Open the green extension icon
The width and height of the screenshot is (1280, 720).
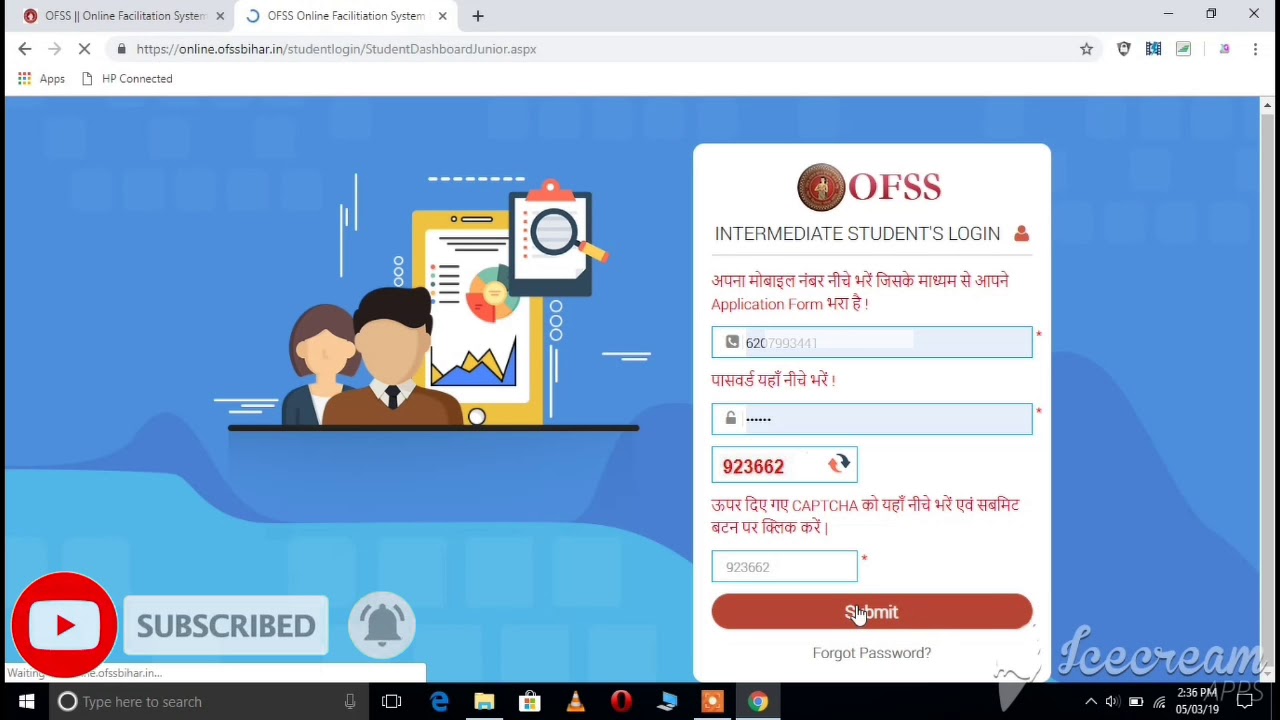pos(1184,49)
